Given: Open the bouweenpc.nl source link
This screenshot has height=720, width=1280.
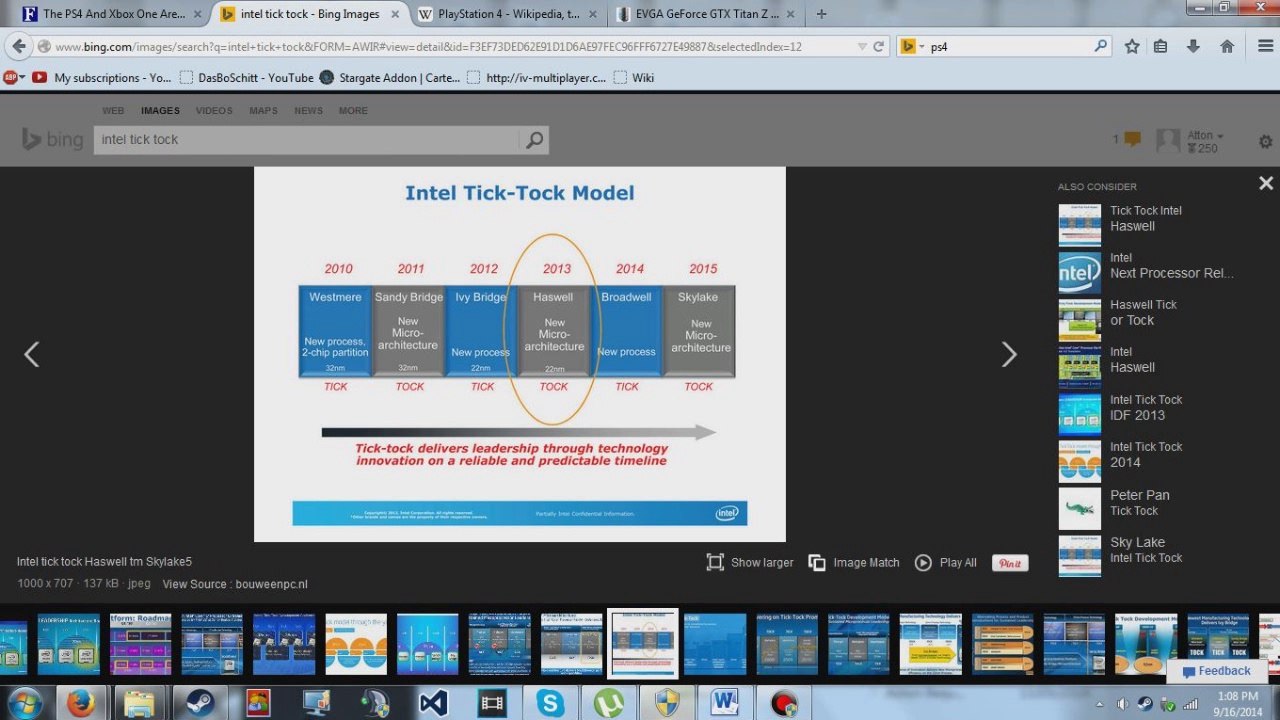Looking at the screenshot, I should pos(270,584).
